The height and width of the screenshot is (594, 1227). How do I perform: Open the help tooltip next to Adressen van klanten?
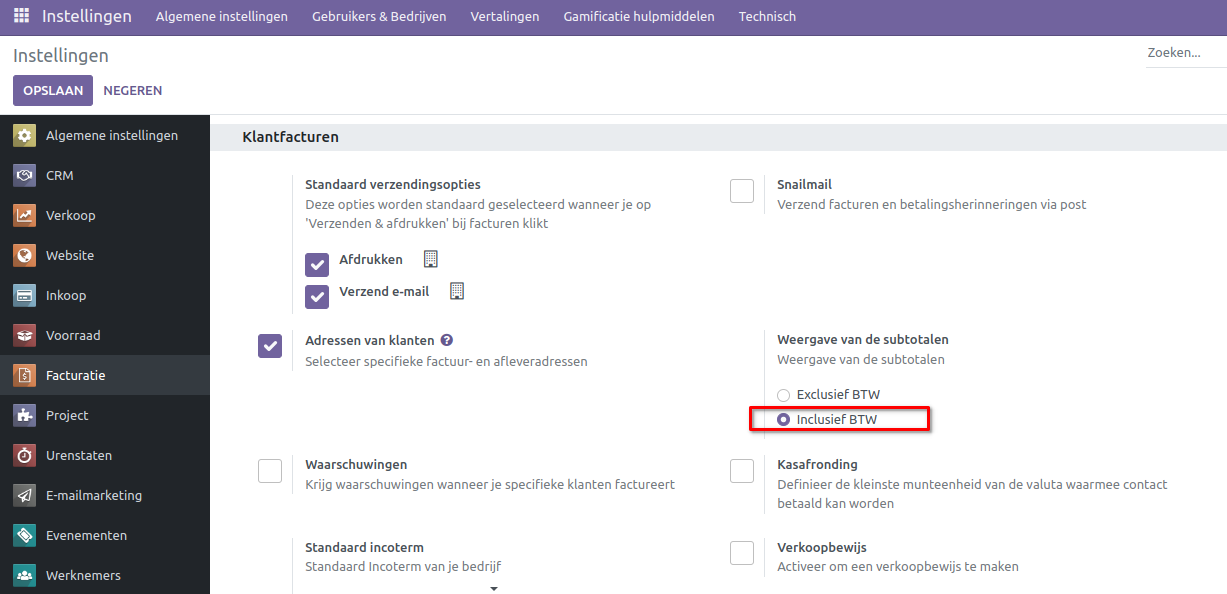446,340
